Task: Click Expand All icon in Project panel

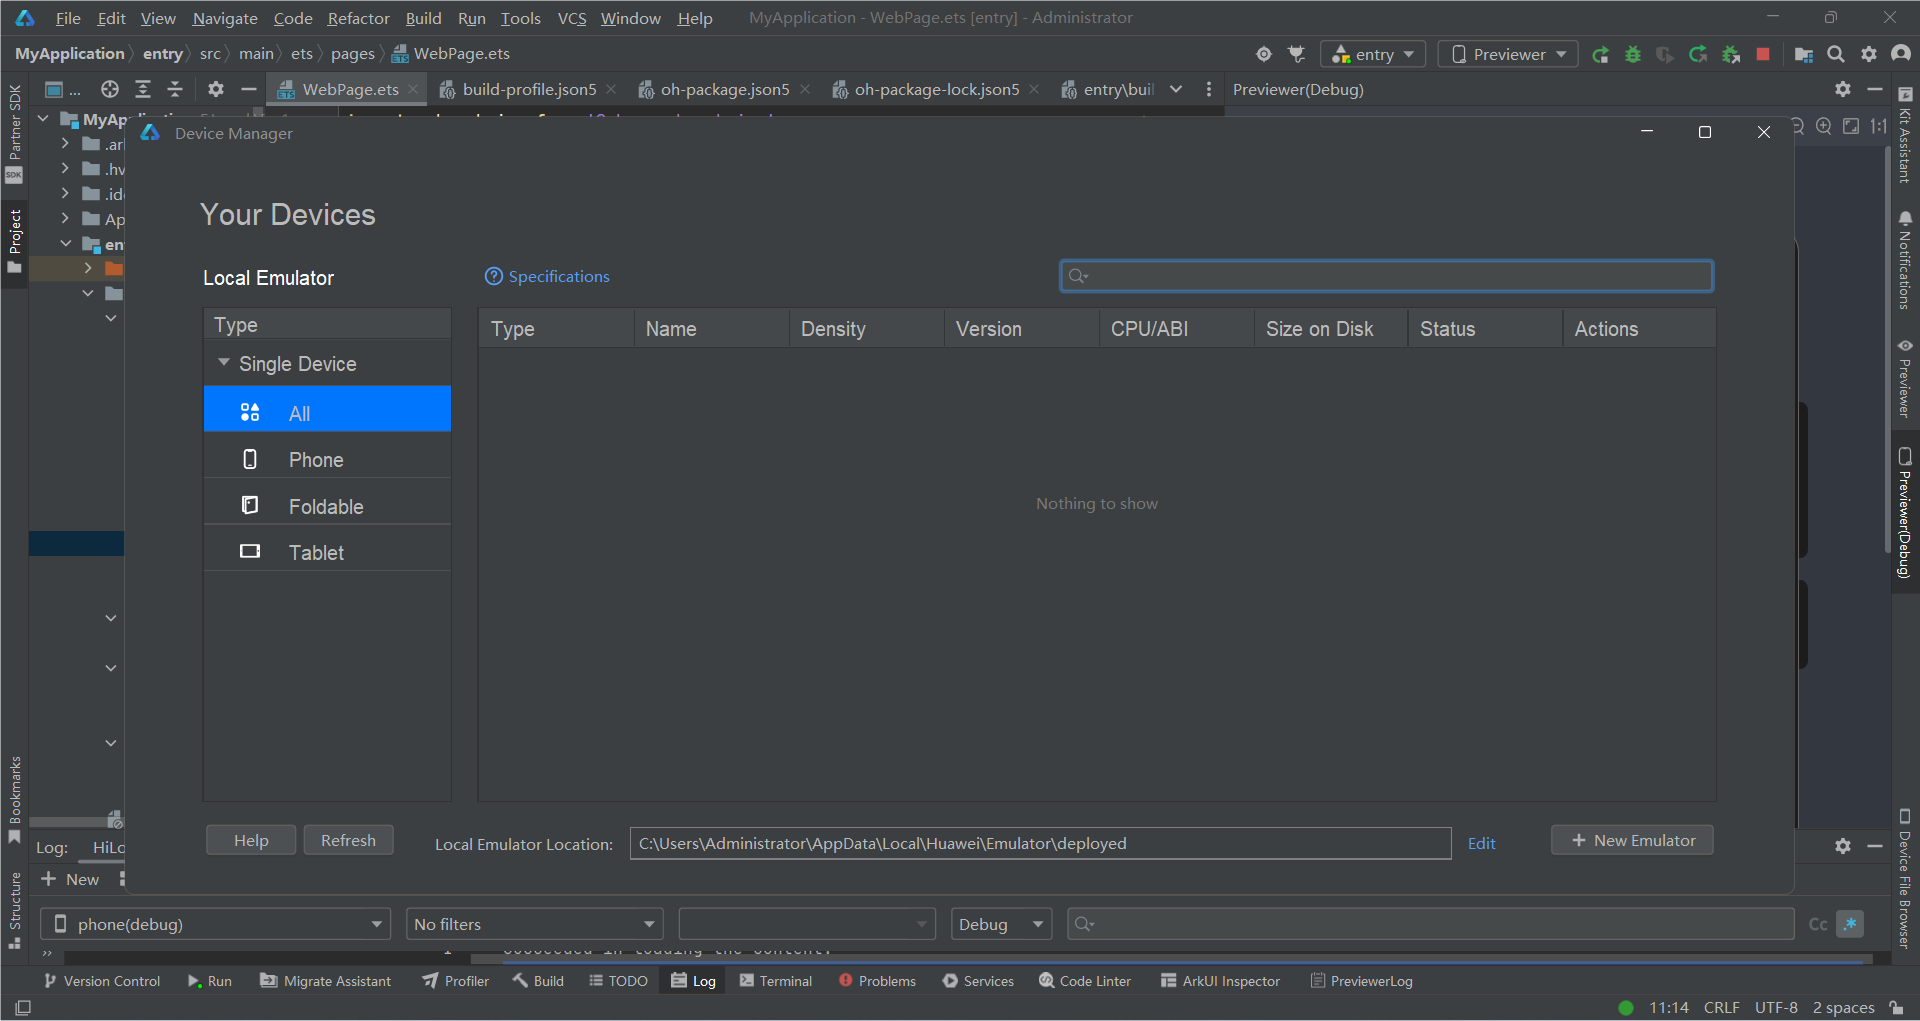Action: [143, 89]
